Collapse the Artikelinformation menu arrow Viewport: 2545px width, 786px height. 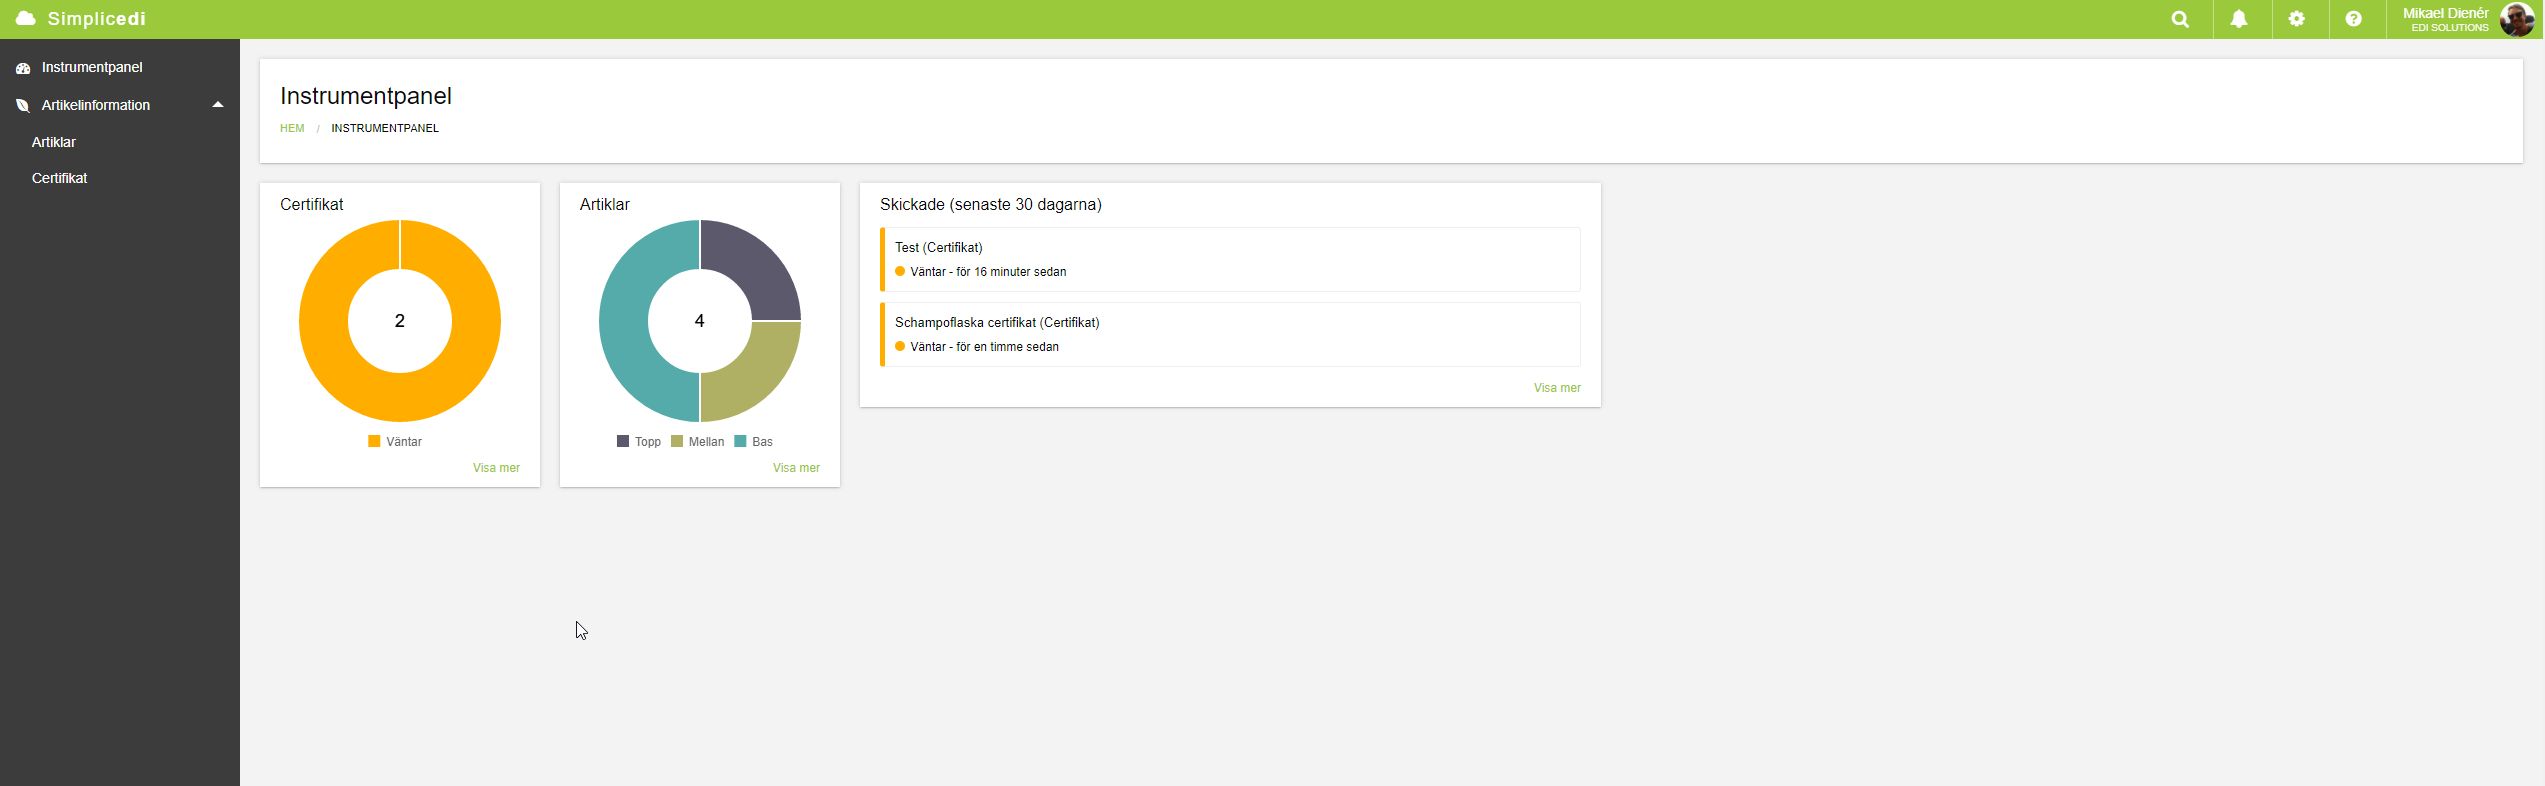tap(217, 105)
